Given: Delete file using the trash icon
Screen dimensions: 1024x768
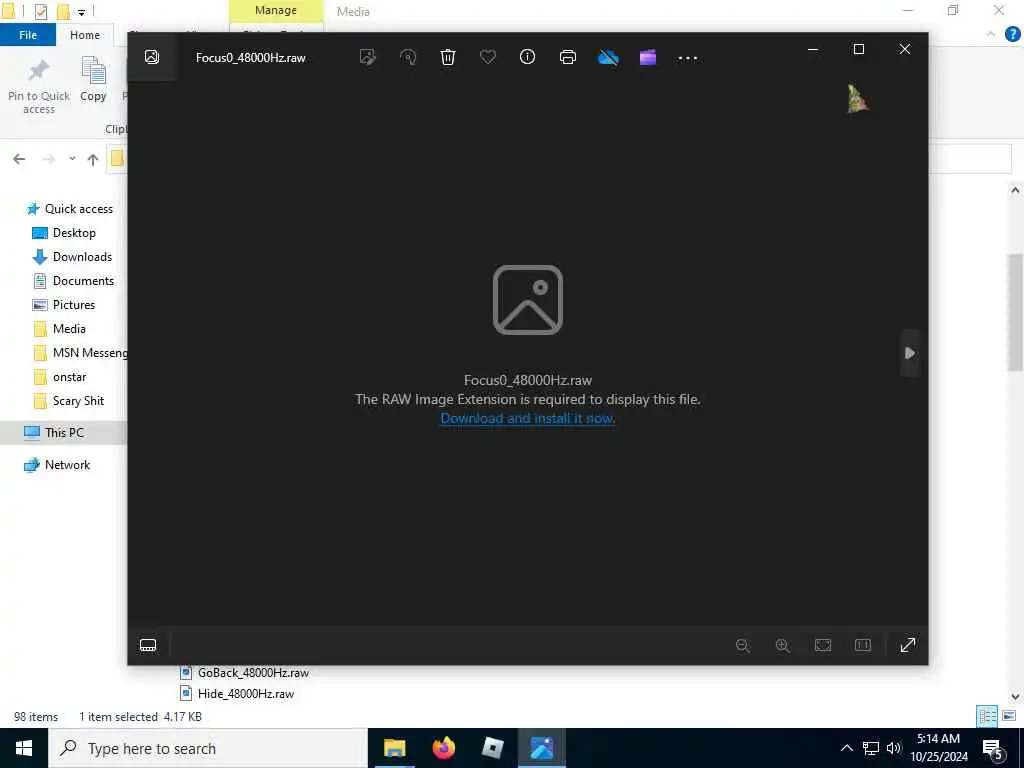Looking at the screenshot, I should [448, 57].
